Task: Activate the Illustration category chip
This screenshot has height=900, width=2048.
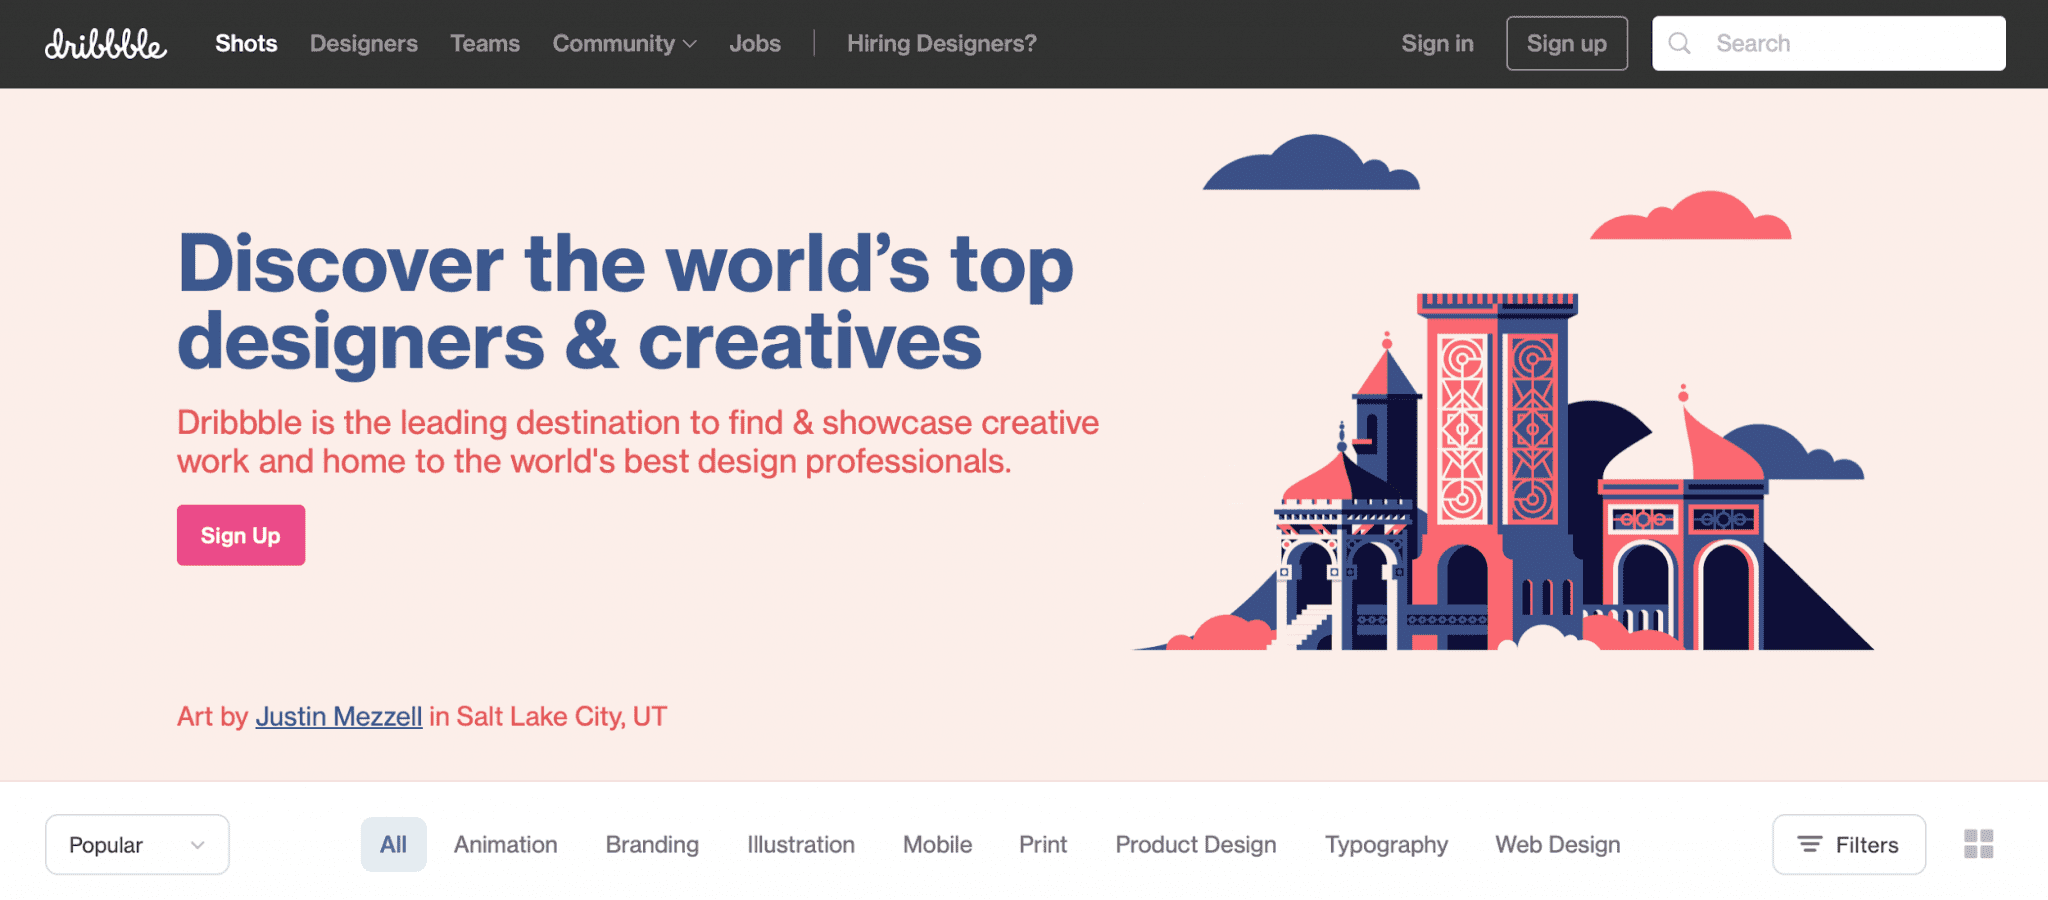Action: 799,844
